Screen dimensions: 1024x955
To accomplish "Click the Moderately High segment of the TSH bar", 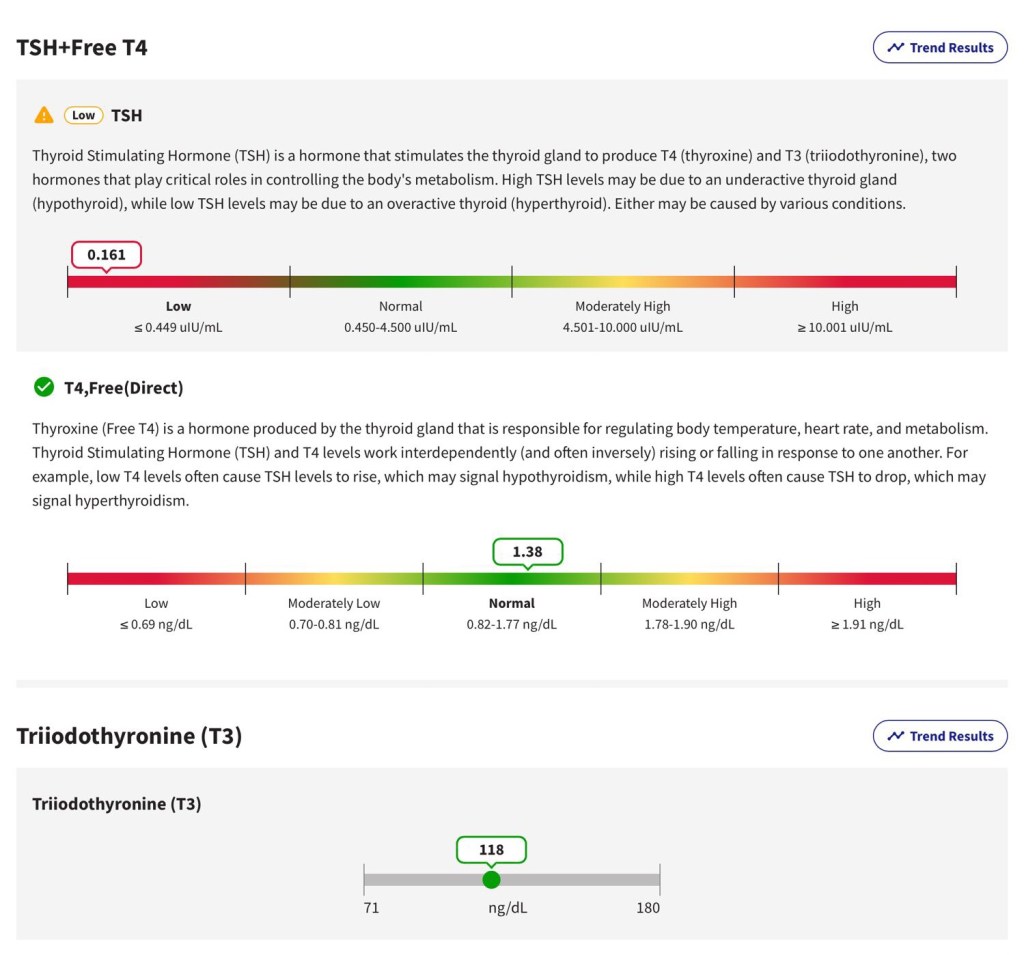I will (x=622, y=282).
